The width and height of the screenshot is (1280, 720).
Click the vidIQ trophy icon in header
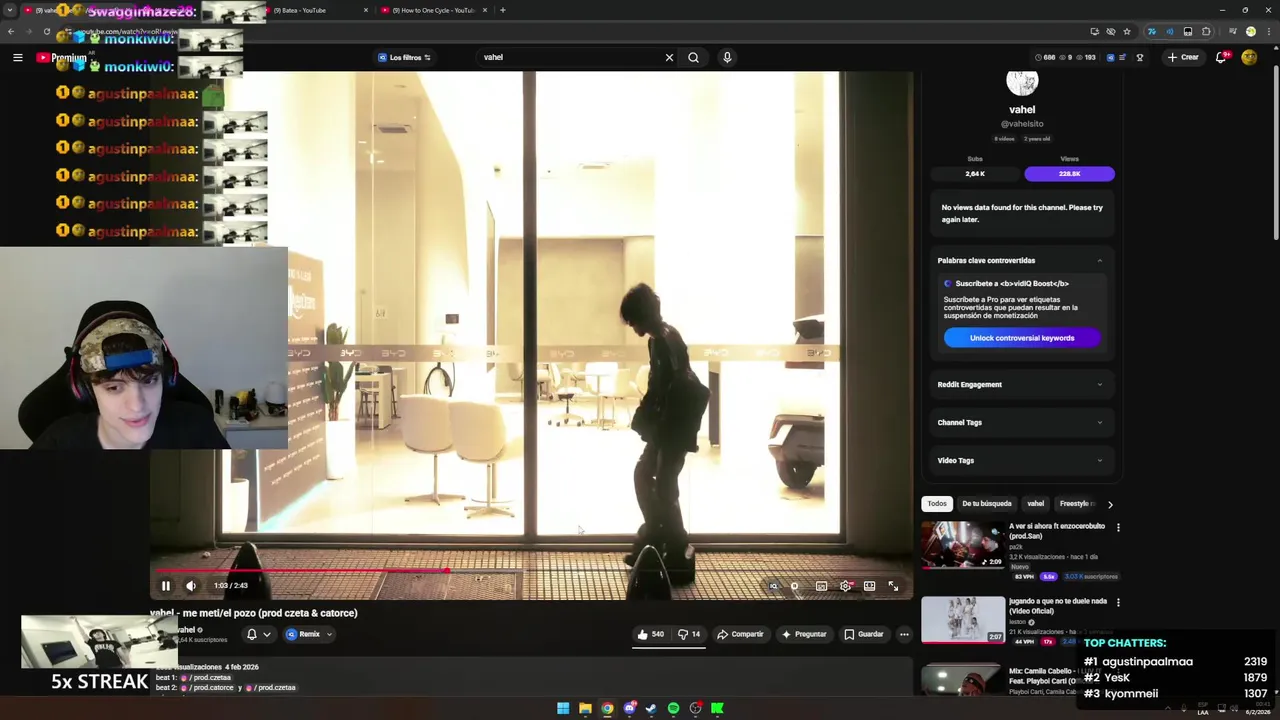click(x=1140, y=57)
